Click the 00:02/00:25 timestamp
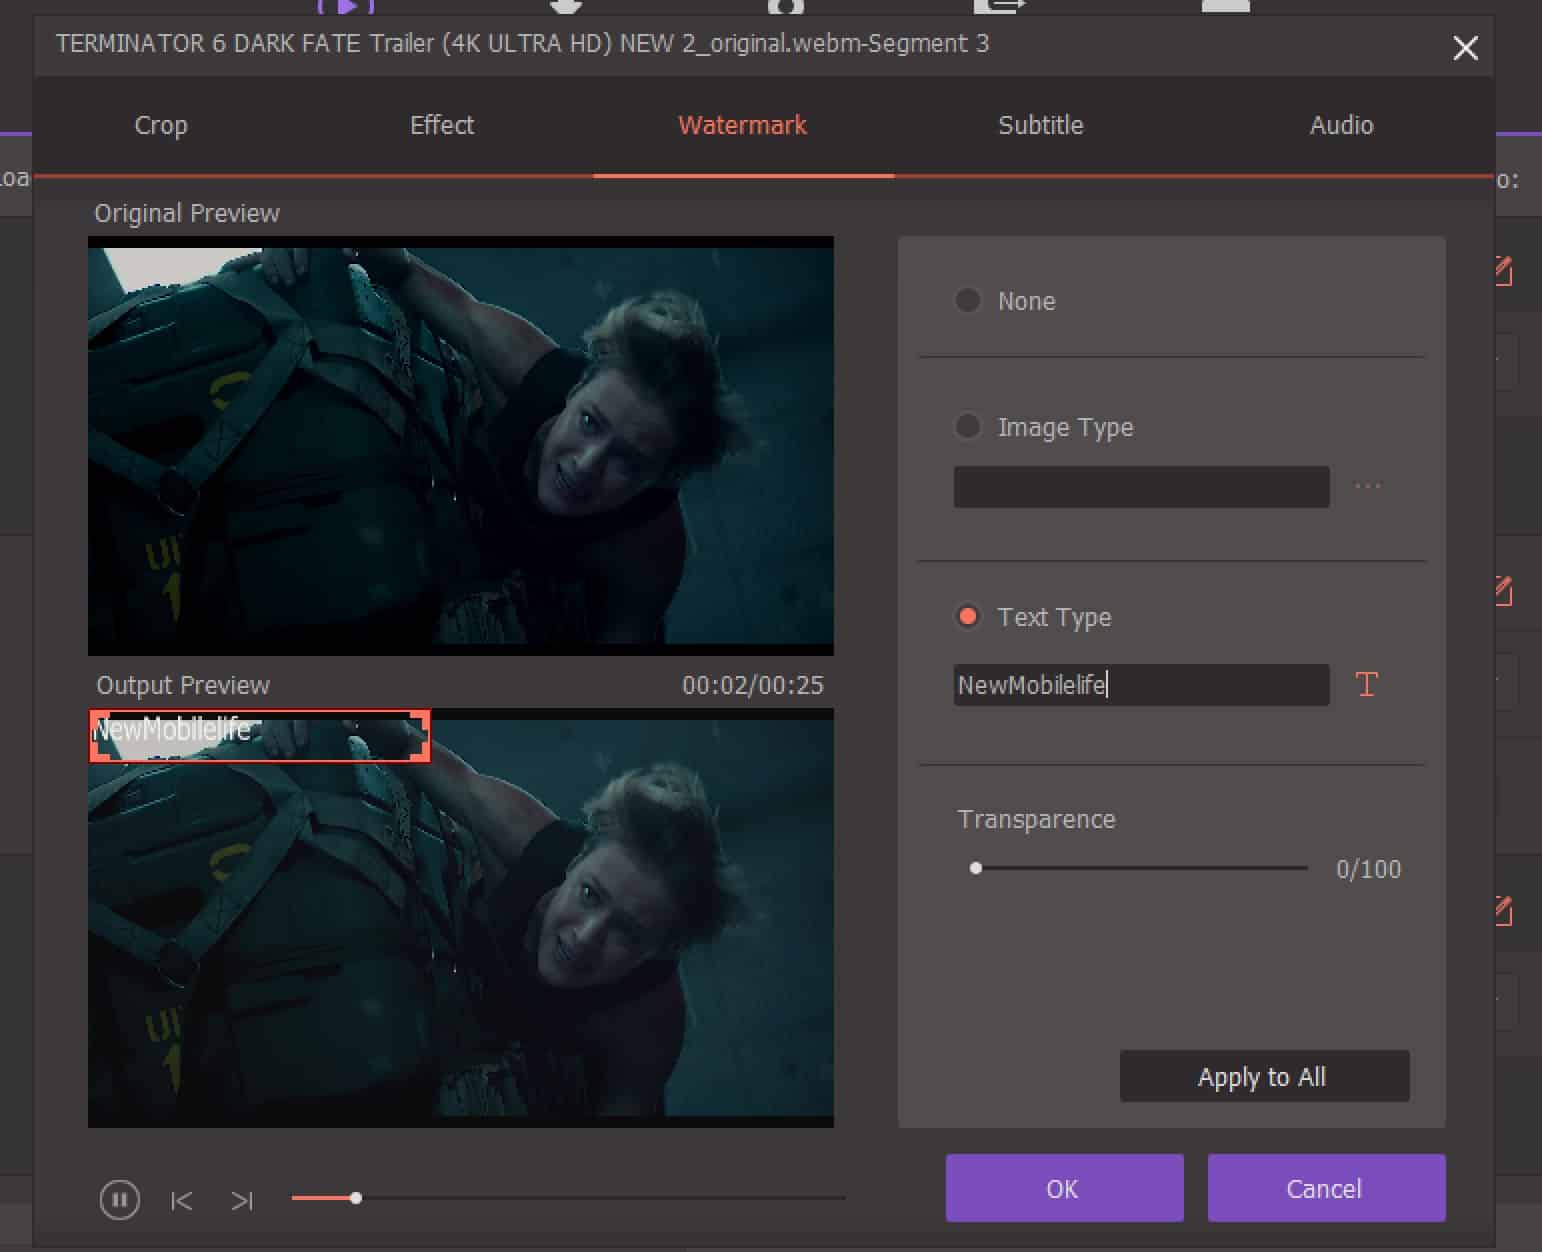The image size is (1542, 1252). (x=753, y=685)
